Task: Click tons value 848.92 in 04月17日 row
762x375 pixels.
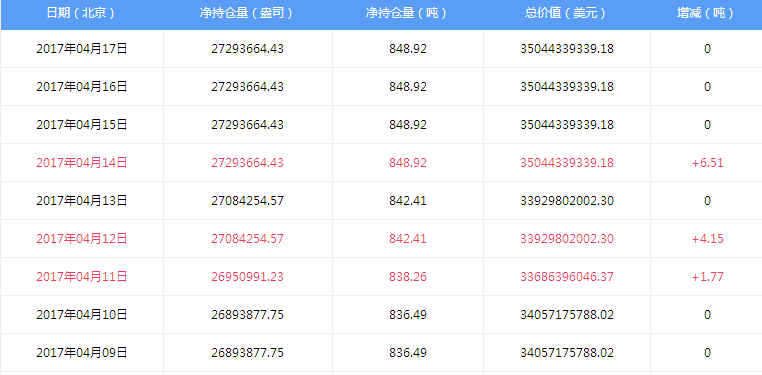Action: (408, 49)
